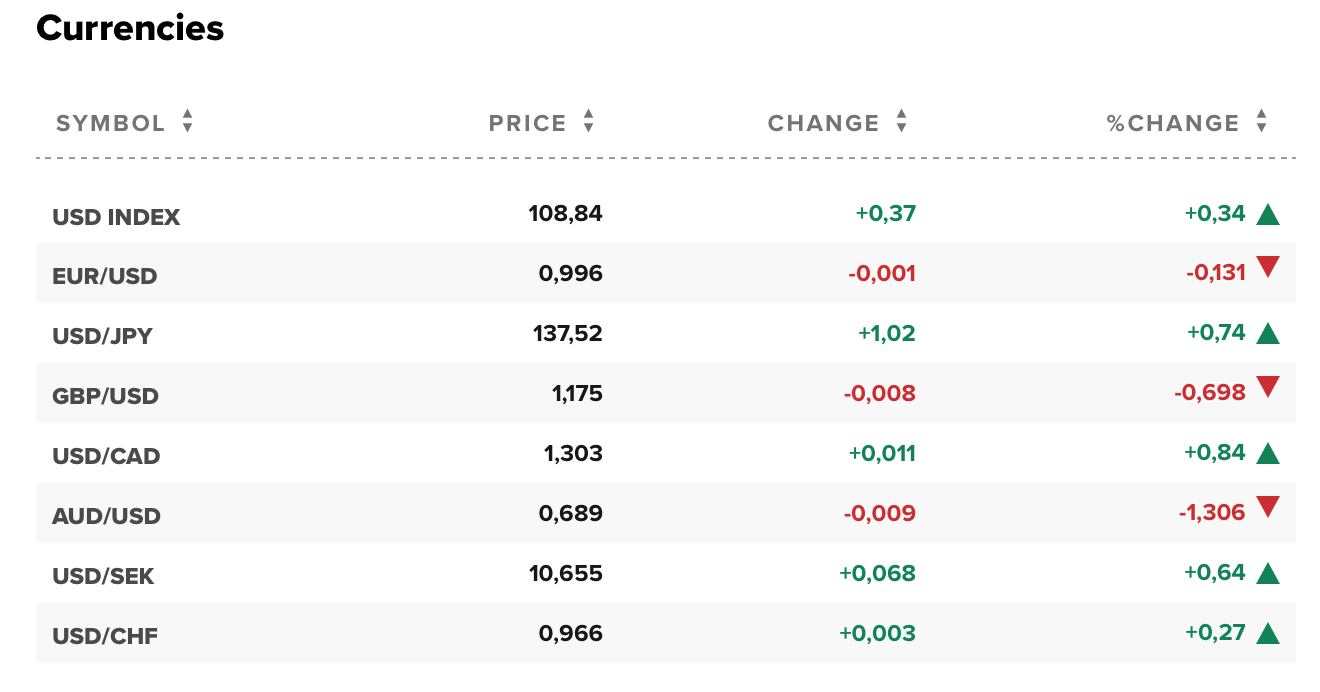Open the EUR/USD symbol link

[105, 276]
